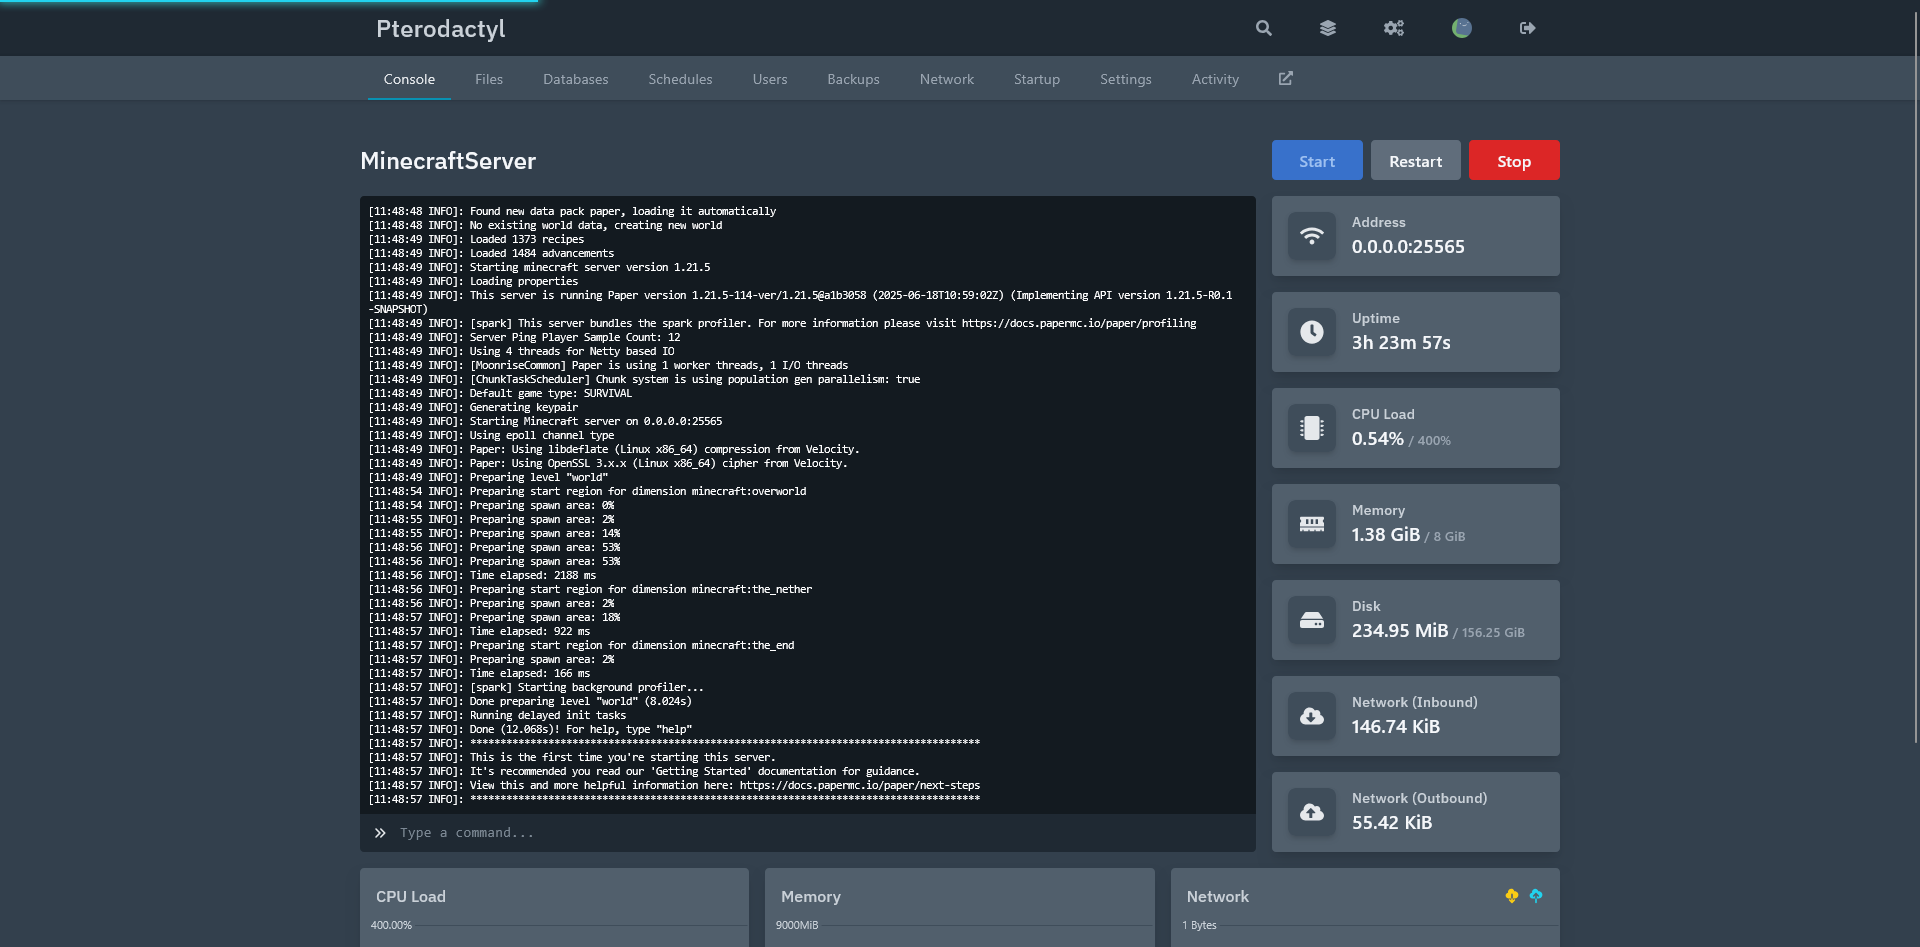Click the memory value 1.38 GiB

coord(1386,535)
